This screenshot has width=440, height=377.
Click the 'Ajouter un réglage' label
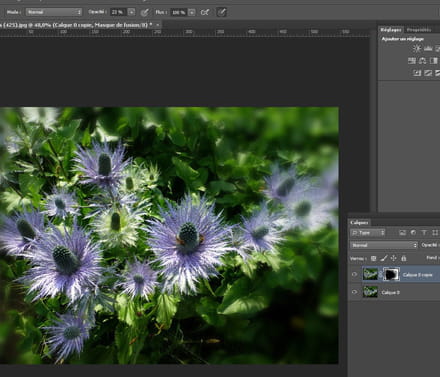(x=403, y=39)
